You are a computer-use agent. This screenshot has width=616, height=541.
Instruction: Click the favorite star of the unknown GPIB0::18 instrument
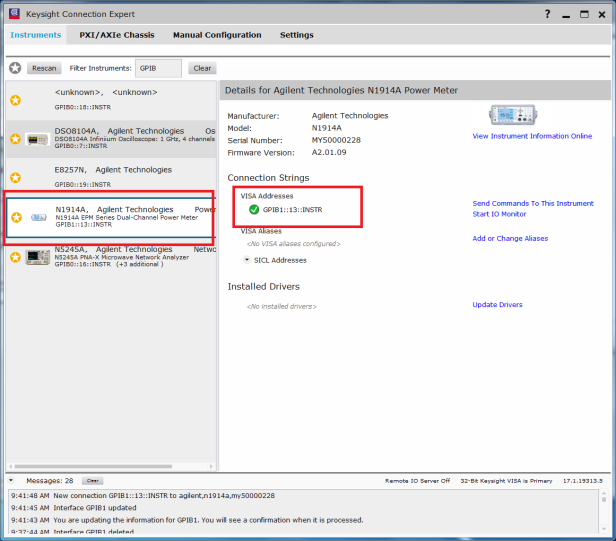[x=15, y=100]
